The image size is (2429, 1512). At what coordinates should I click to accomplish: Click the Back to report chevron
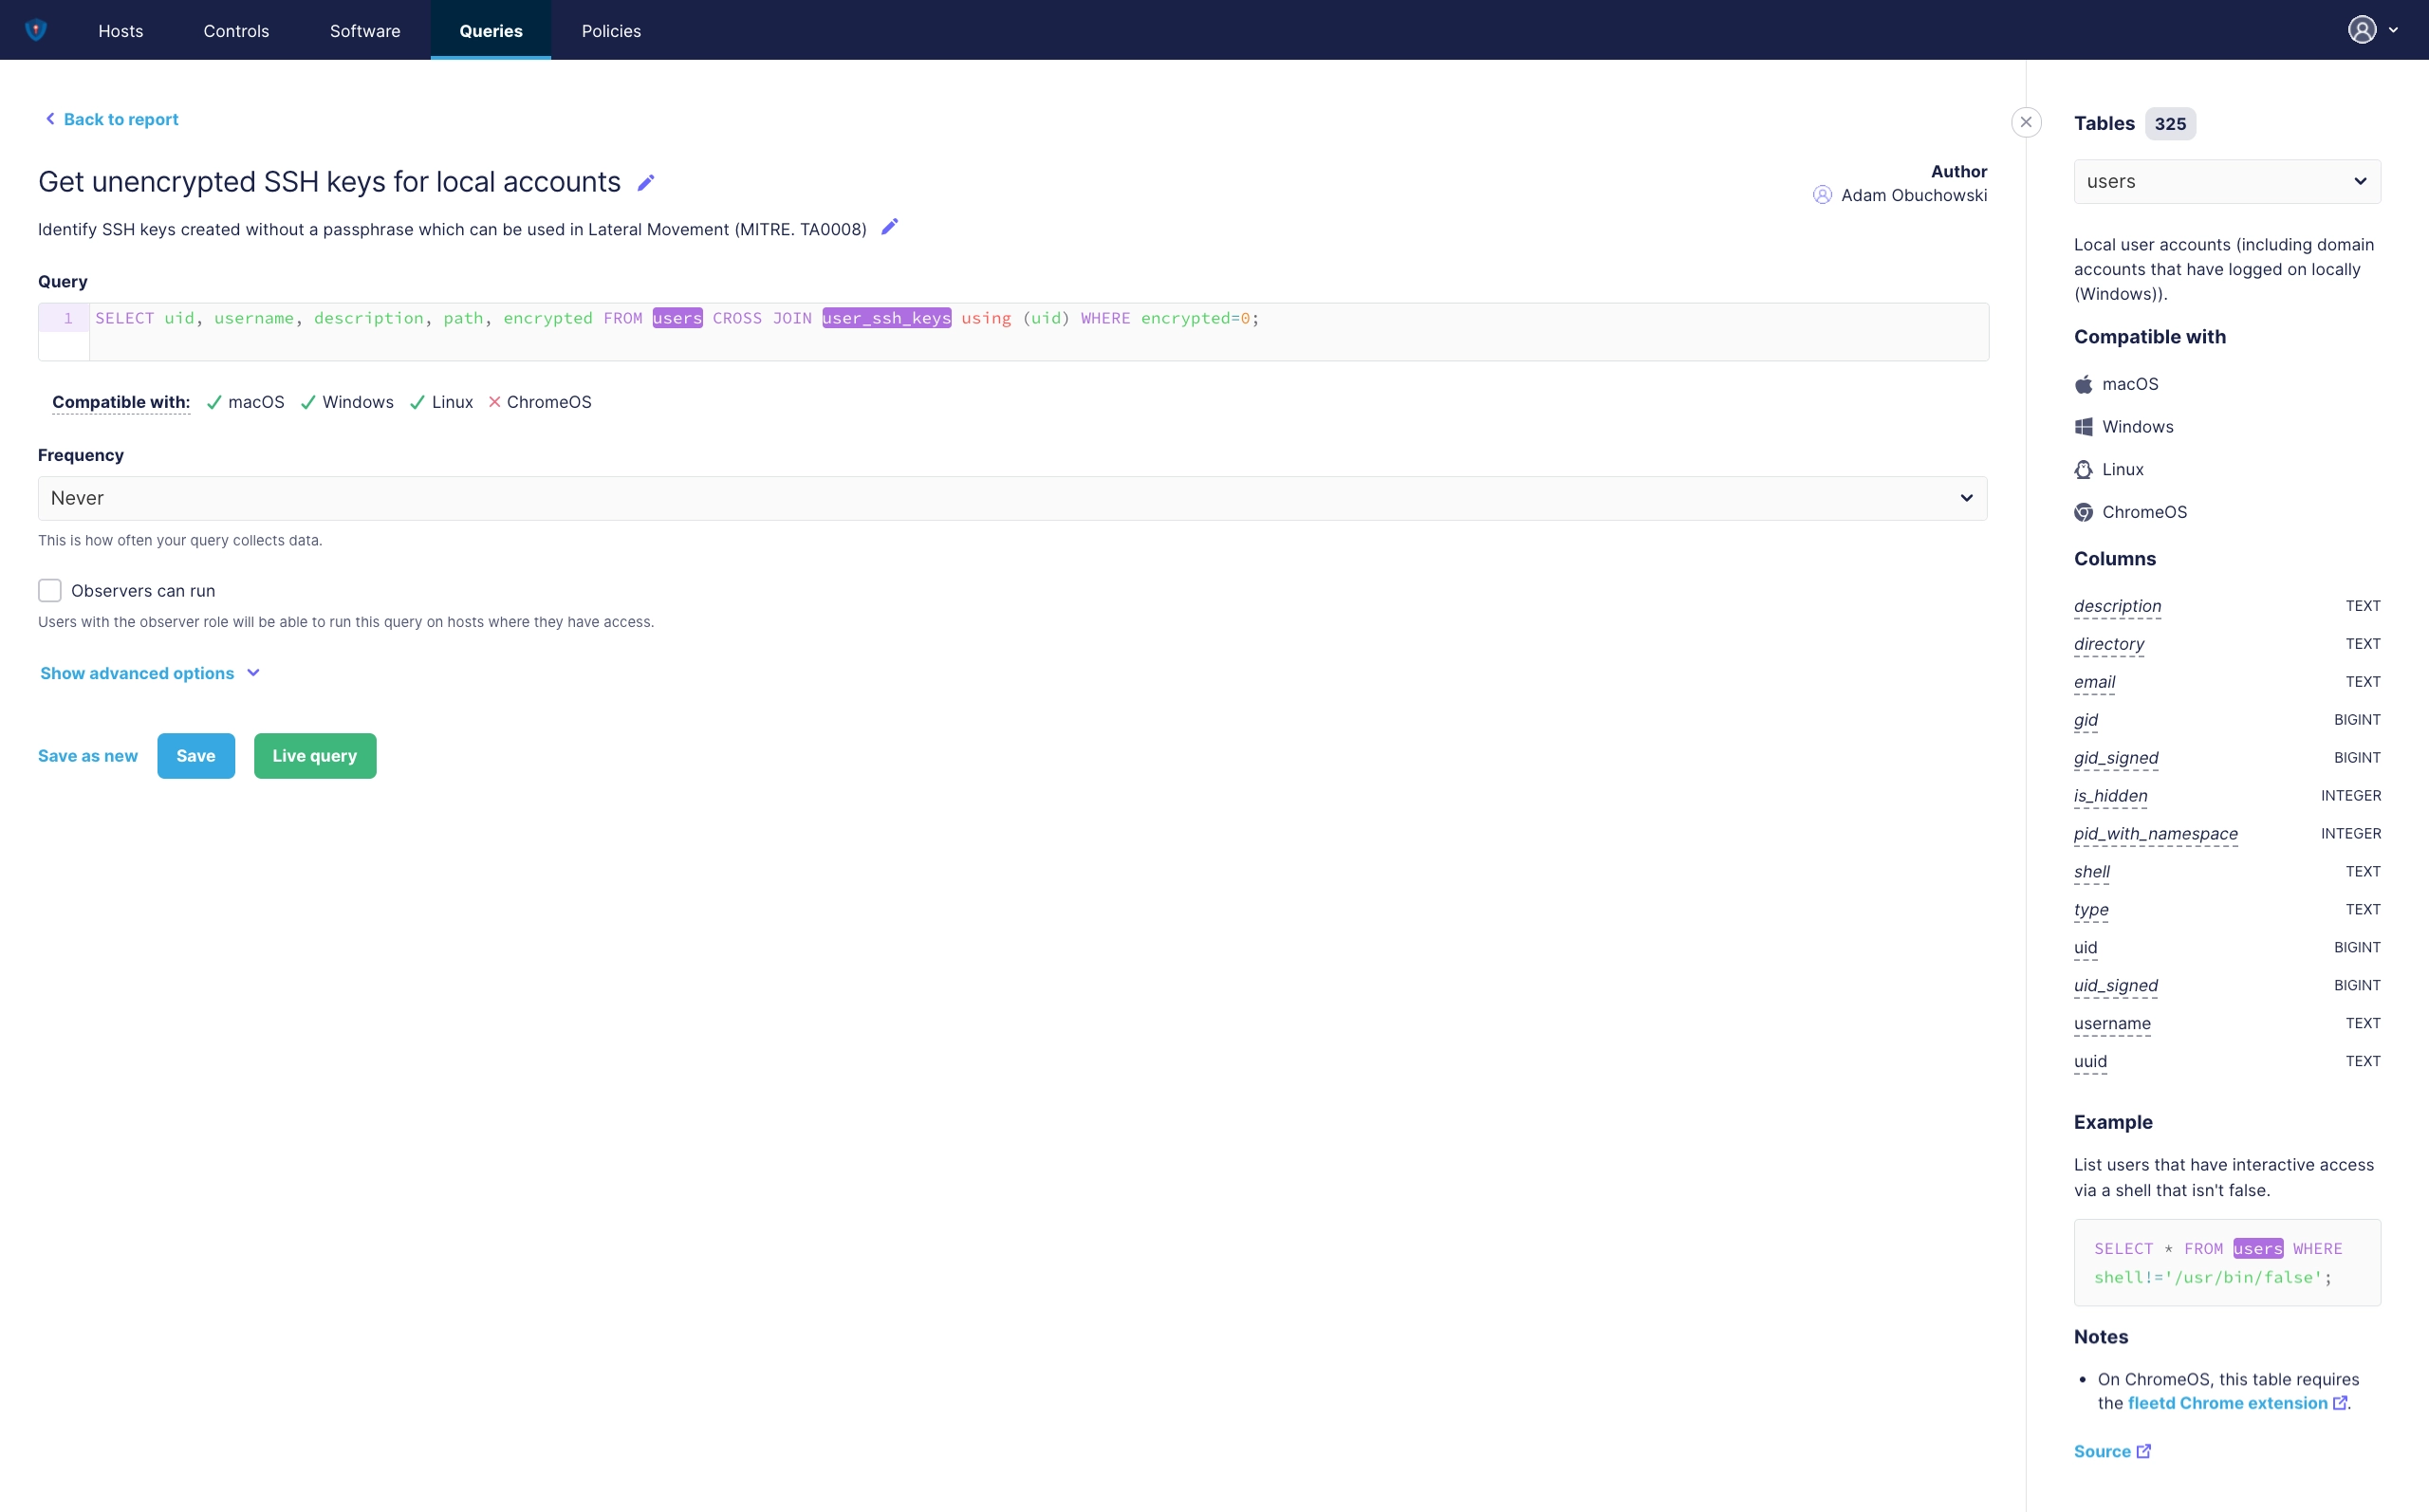pyautogui.click(x=50, y=119)
